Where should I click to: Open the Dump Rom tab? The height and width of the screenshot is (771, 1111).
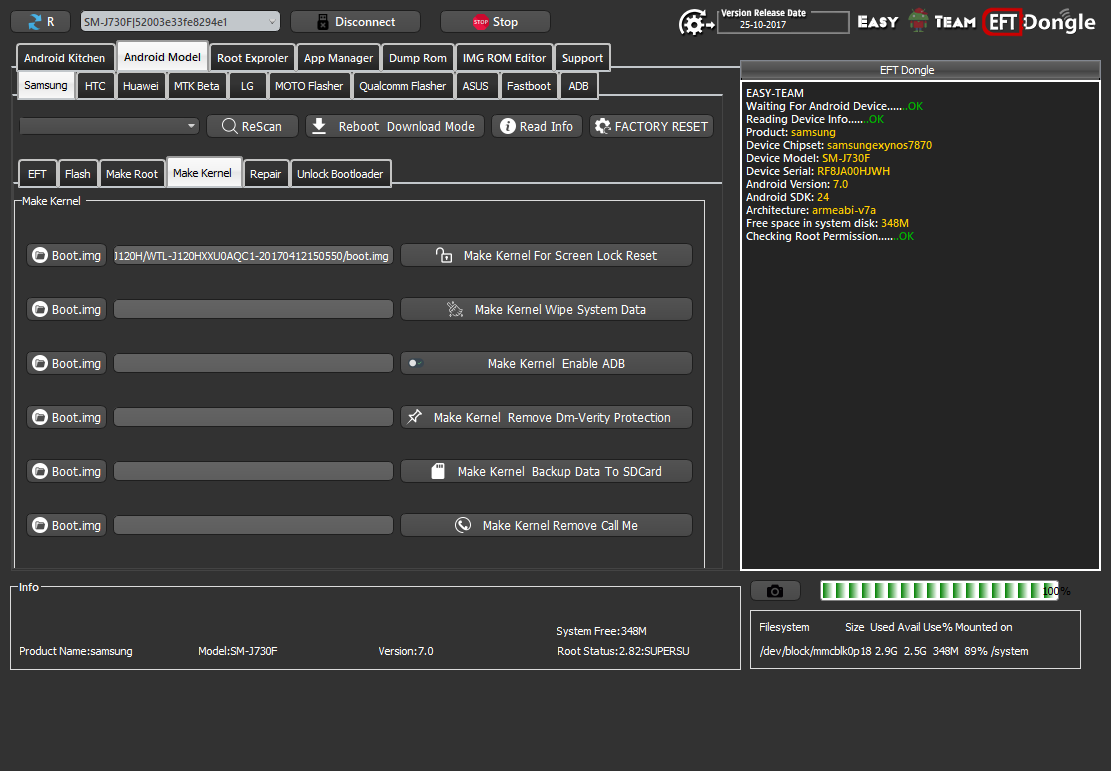point(418,58)
